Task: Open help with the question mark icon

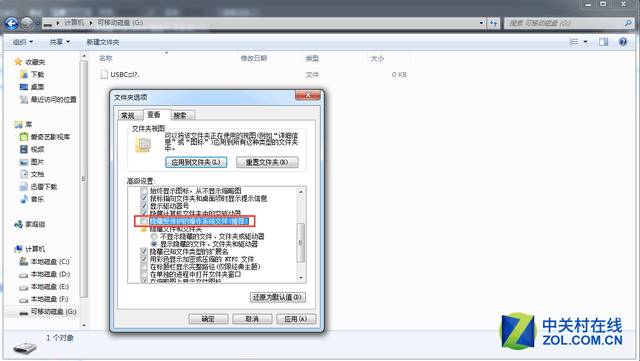Action: pyautogui.click(x=623, y=42)
